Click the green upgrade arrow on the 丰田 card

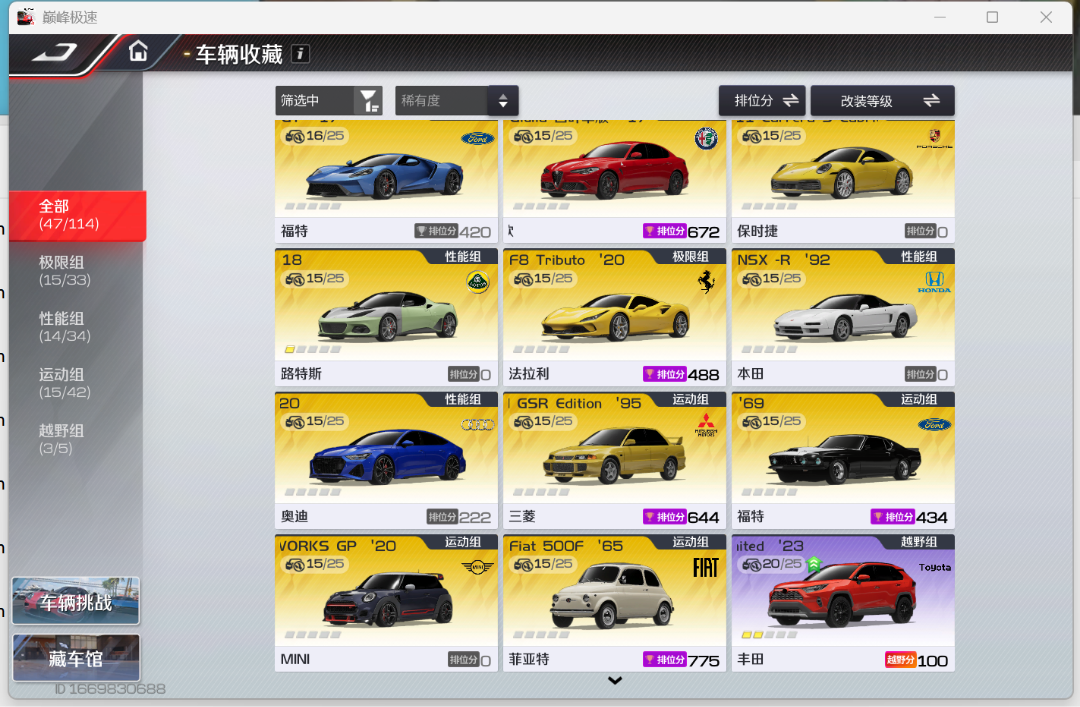click(813, 564)
